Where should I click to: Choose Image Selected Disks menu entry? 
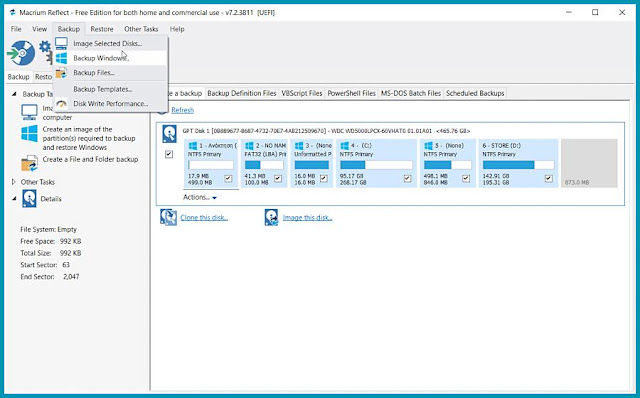tap(111, 43)
